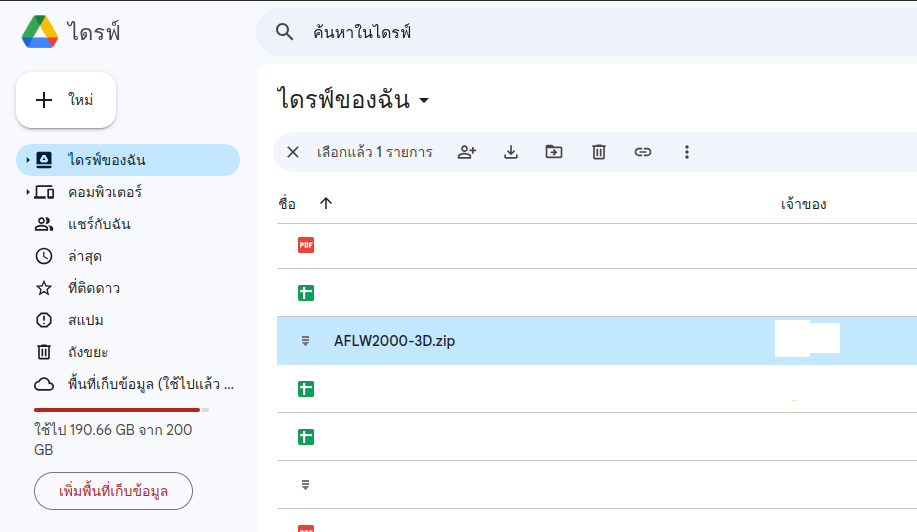917x532 pixels.
Task: Open the three-dot more actions menu
Action: [686, 152]
